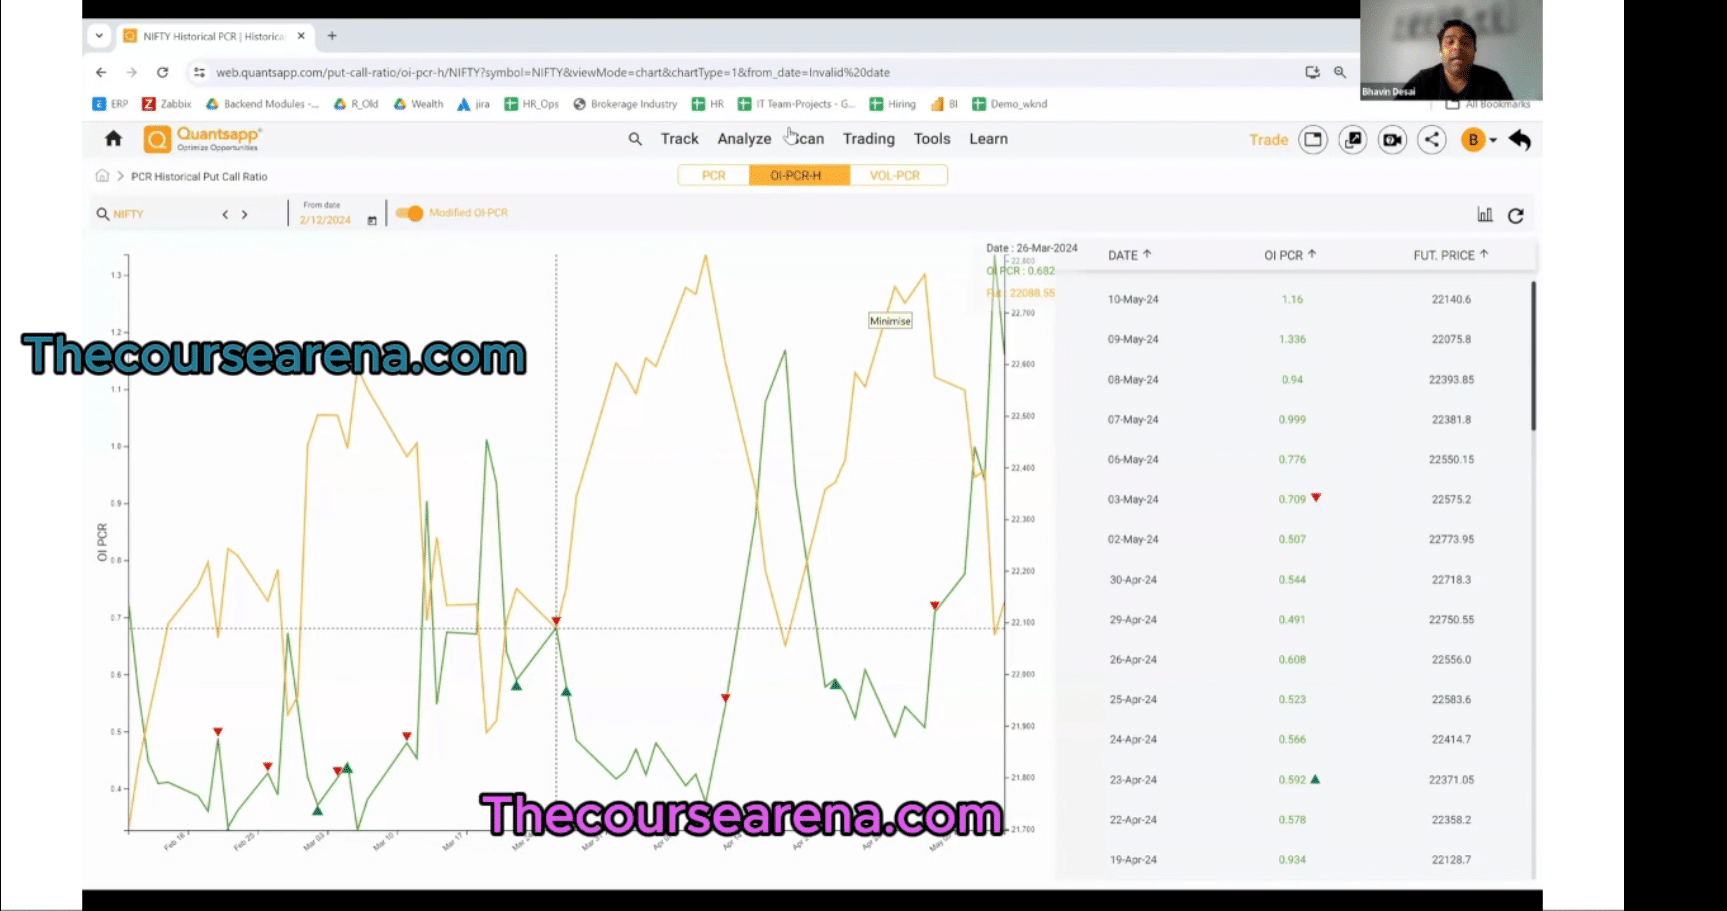Screen dimensions: 1727x911
Task: Click the table vertical scrollbar
Action: click(x=1533, y=357)
